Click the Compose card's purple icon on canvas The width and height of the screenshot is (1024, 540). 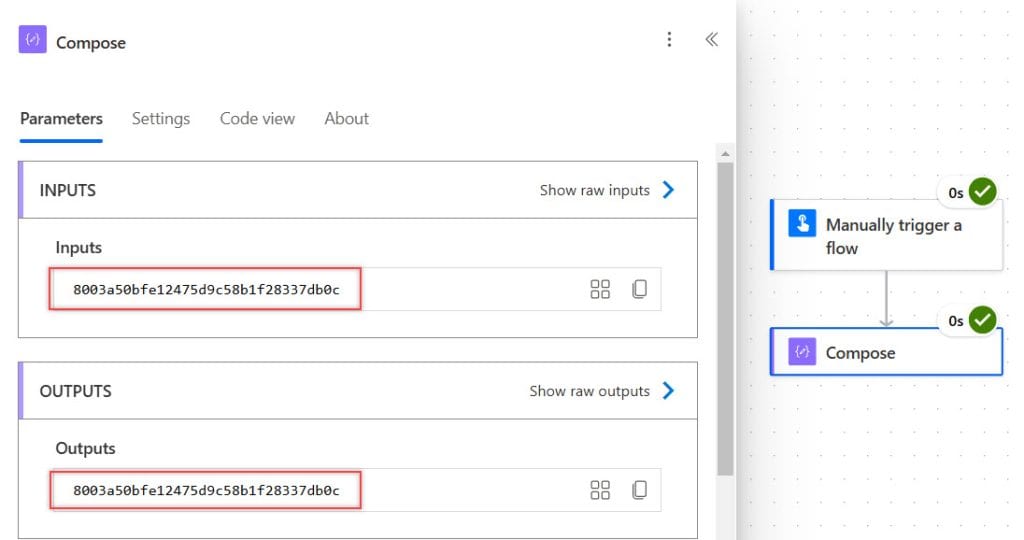[802, 351]
